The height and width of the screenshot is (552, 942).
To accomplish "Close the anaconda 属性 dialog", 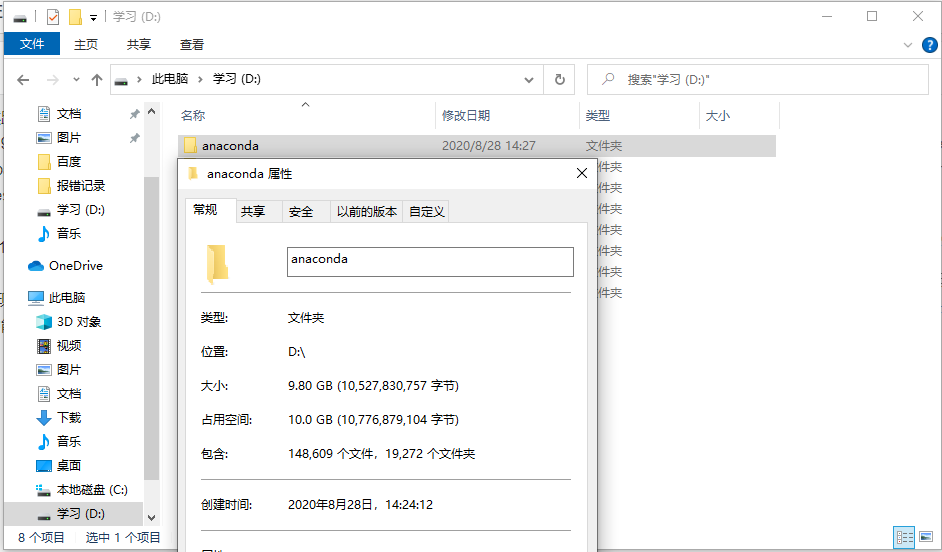I will tap(582, 174).
